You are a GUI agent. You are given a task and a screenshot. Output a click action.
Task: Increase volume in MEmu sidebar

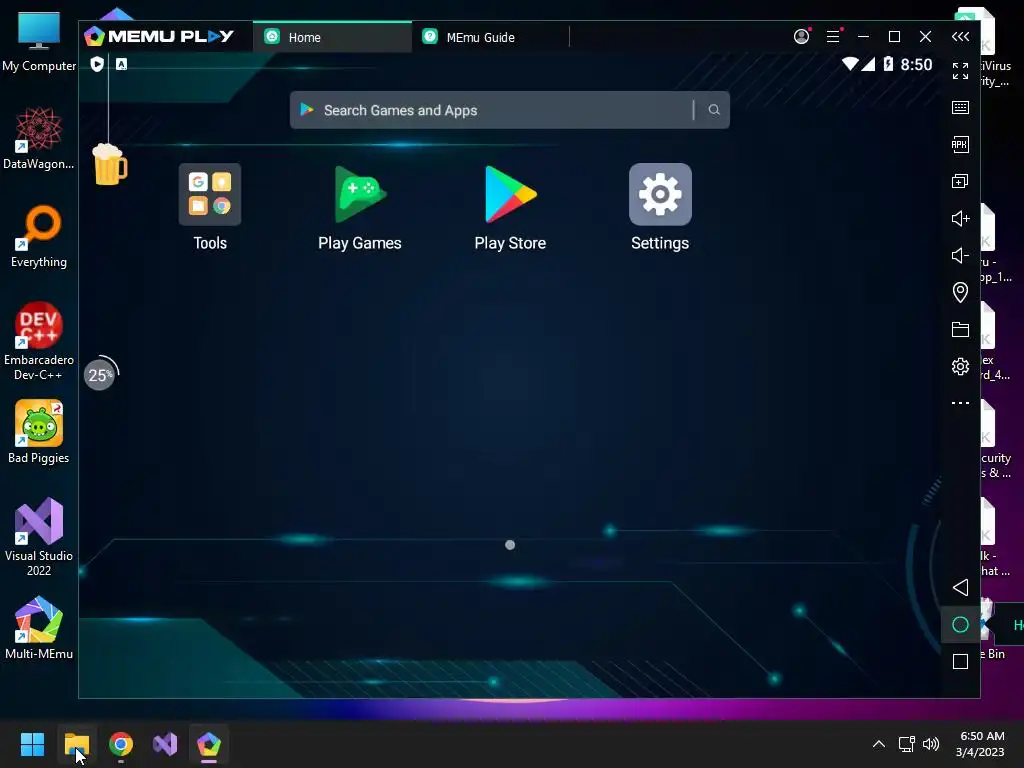(960, 218)
